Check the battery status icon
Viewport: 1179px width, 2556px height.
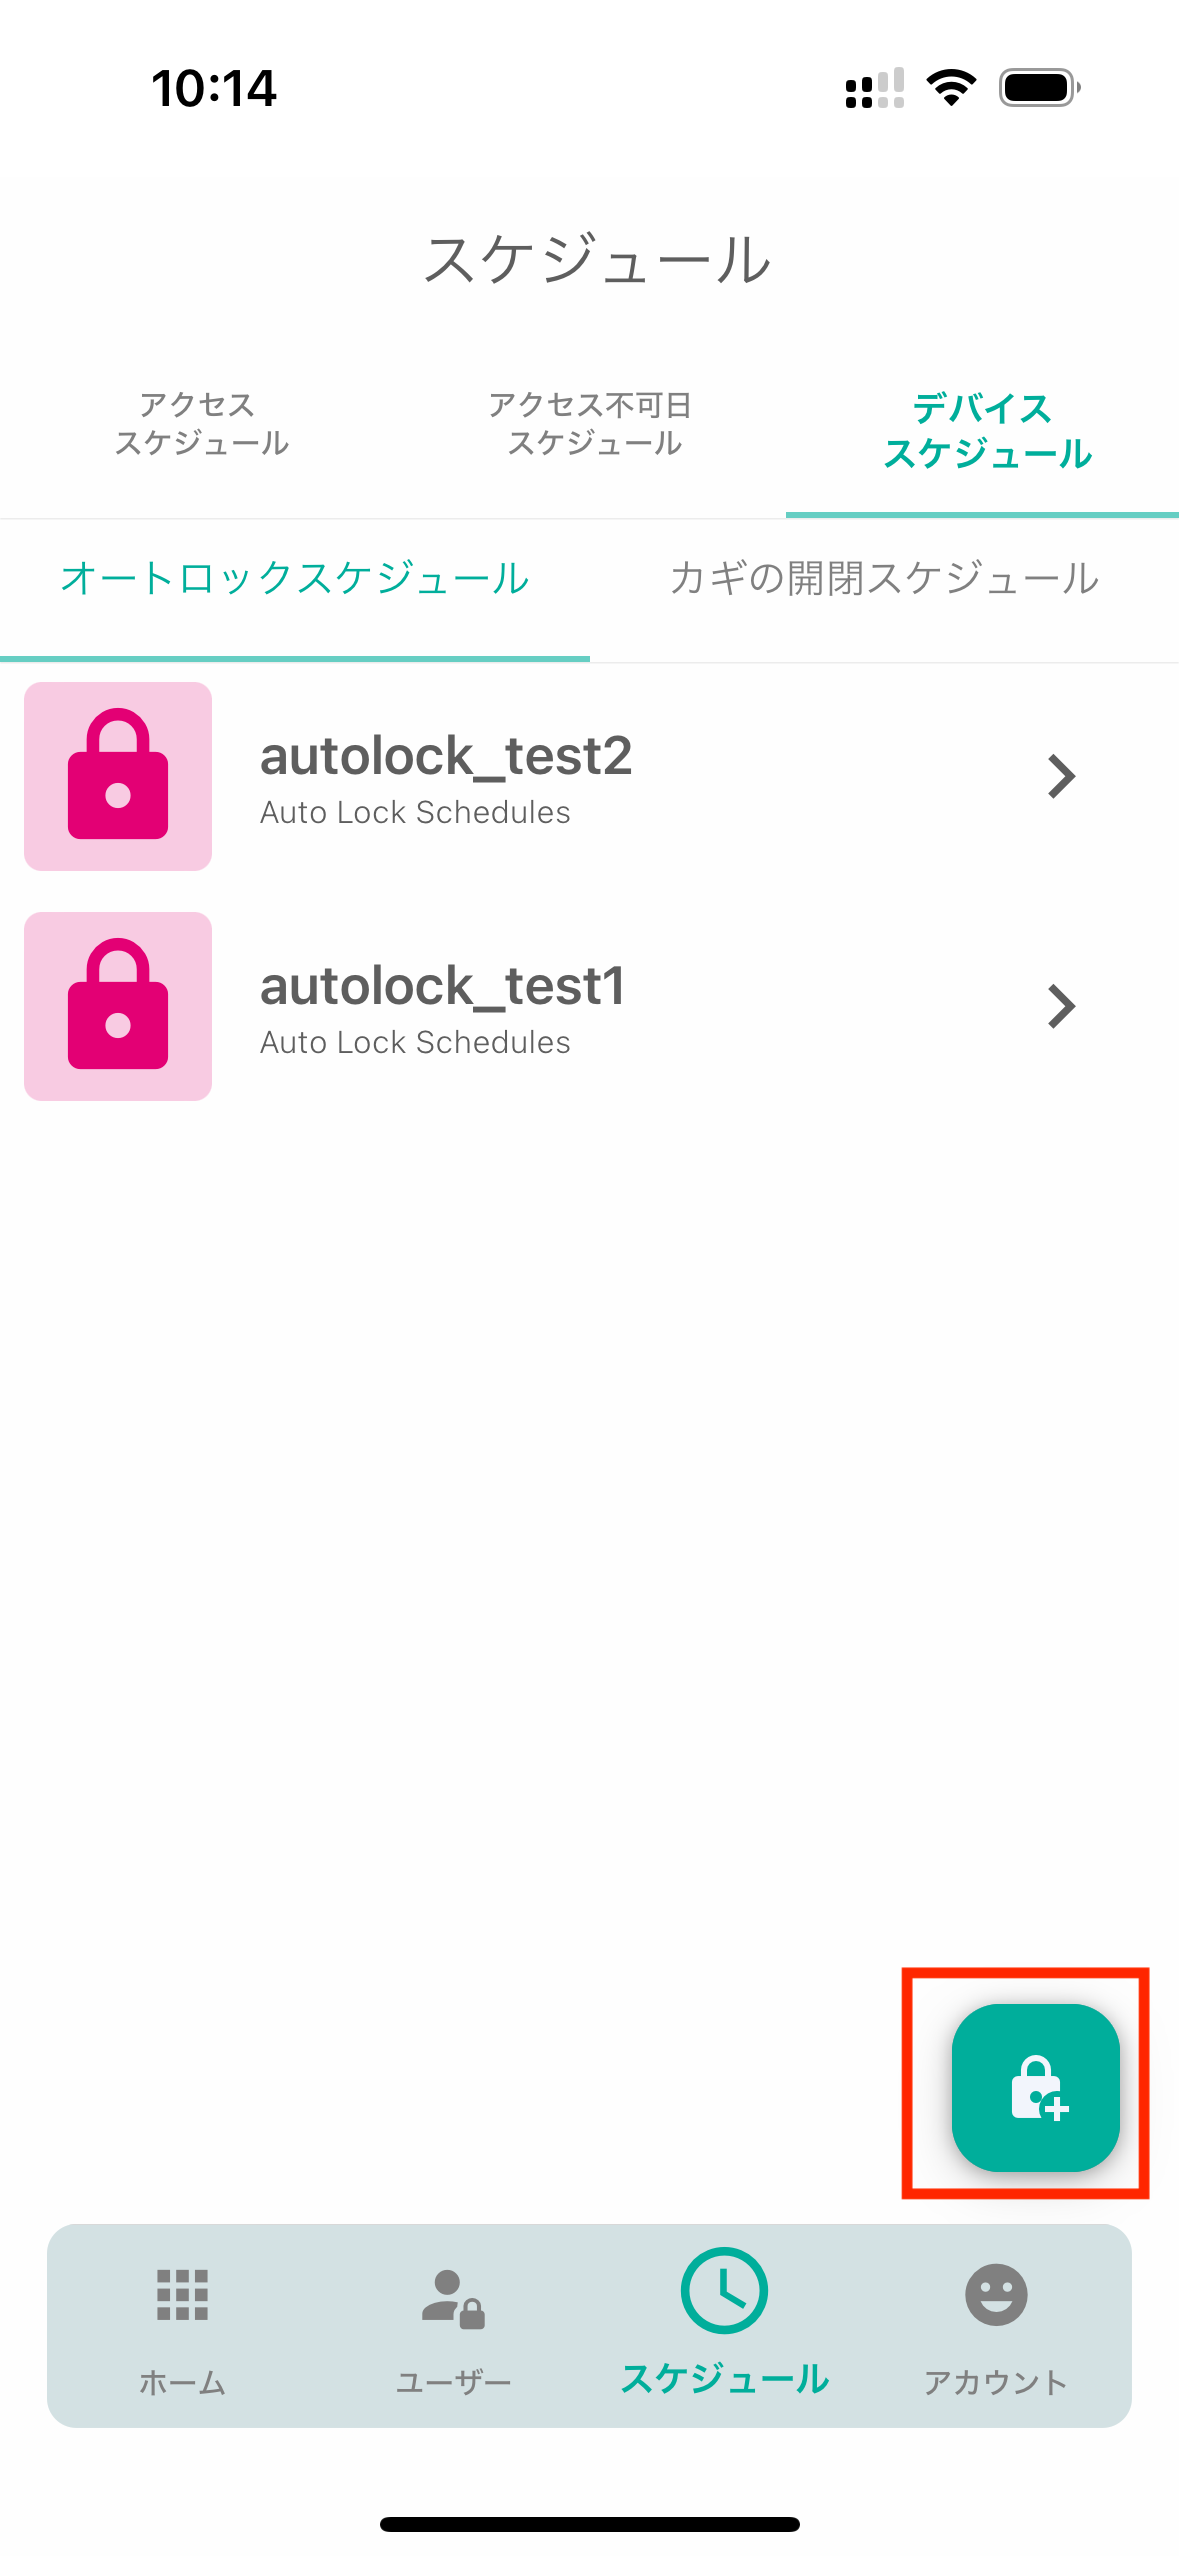[x=1040, y=88]
